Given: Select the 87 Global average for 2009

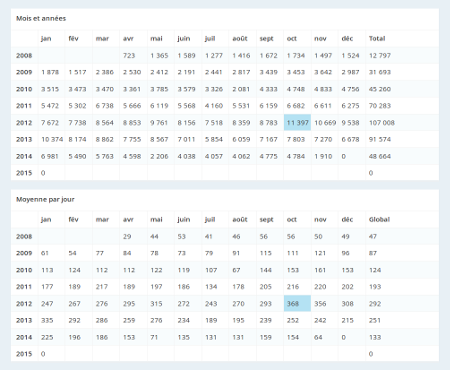Looking at the screenshot, I should tap(373, 253).
